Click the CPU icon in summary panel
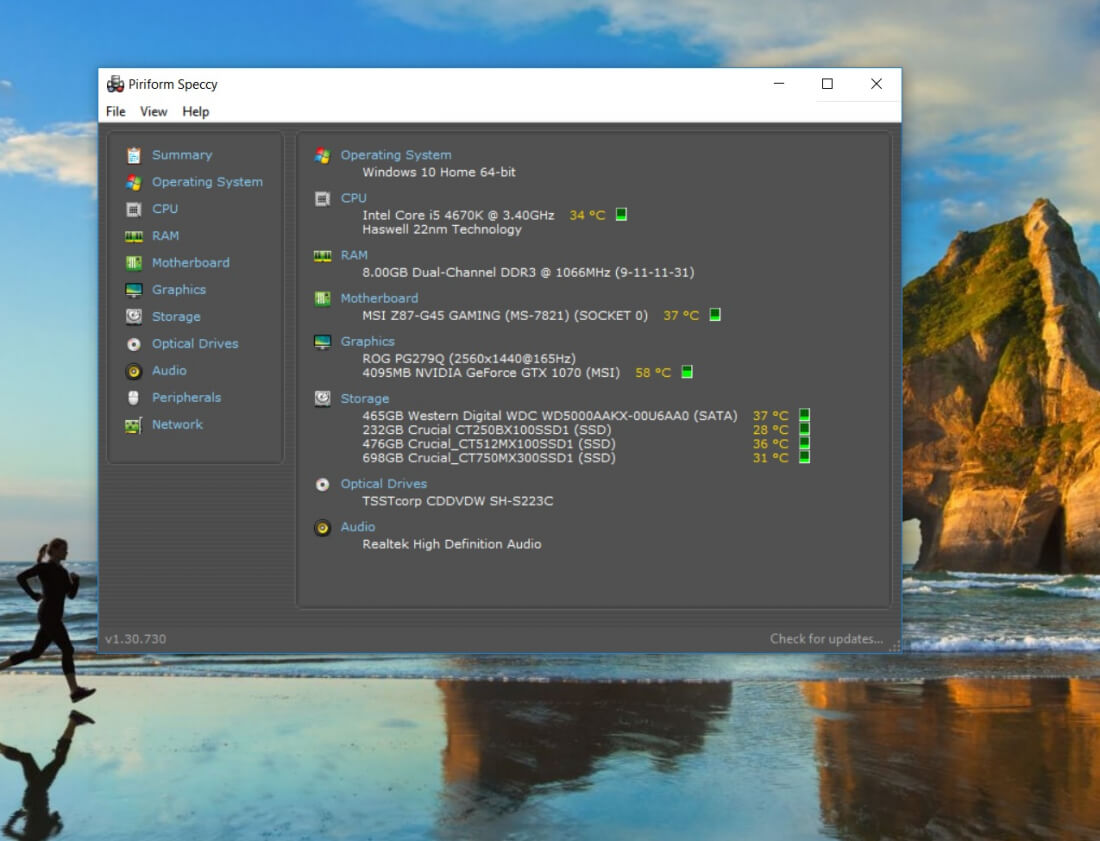The height and width of the screenshot is (841, 1100). coord(323,199)
